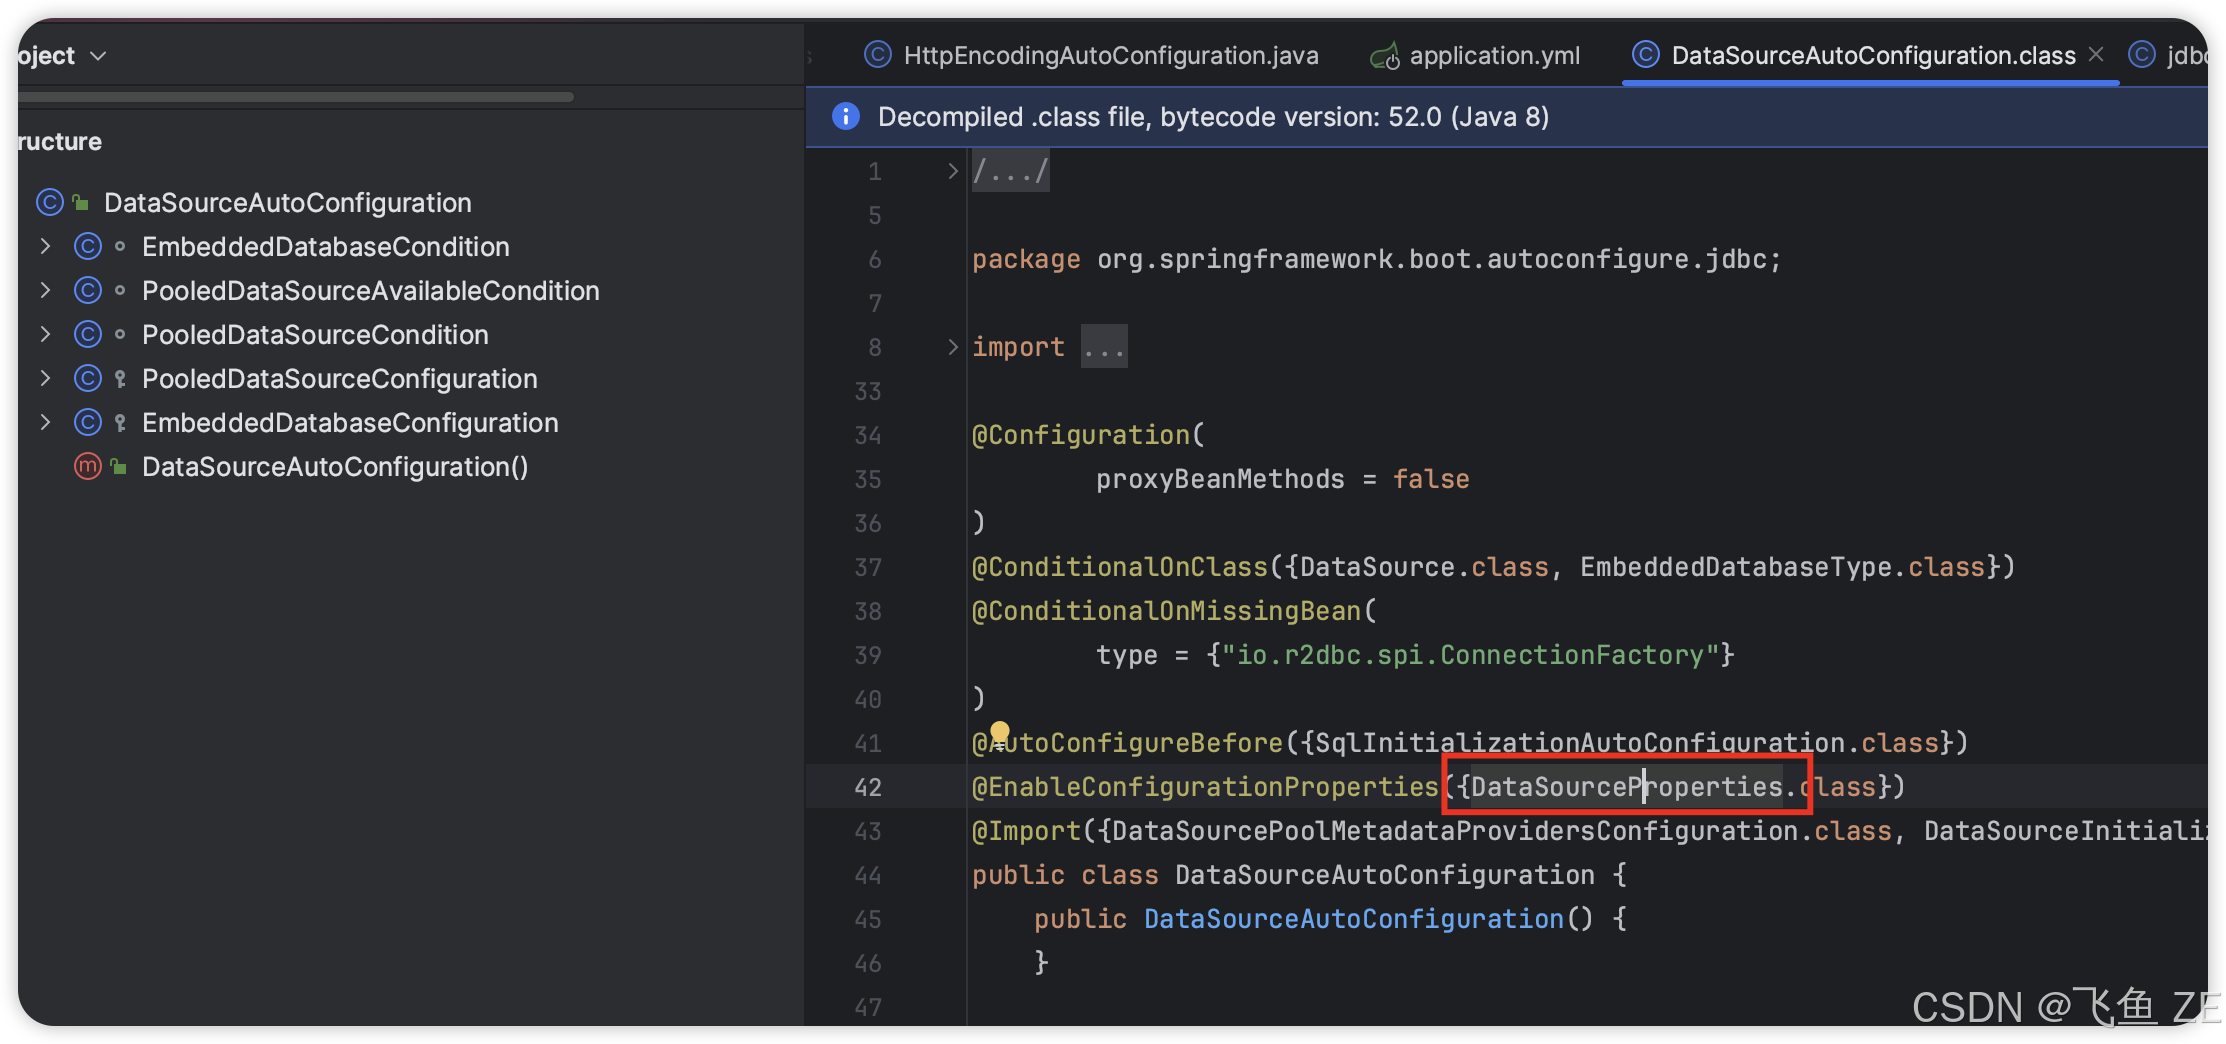Click the class icon on HttpEncodingAutoConfiguration.java tab
Screen dimensions: 2226x1044
coord(878,54)
